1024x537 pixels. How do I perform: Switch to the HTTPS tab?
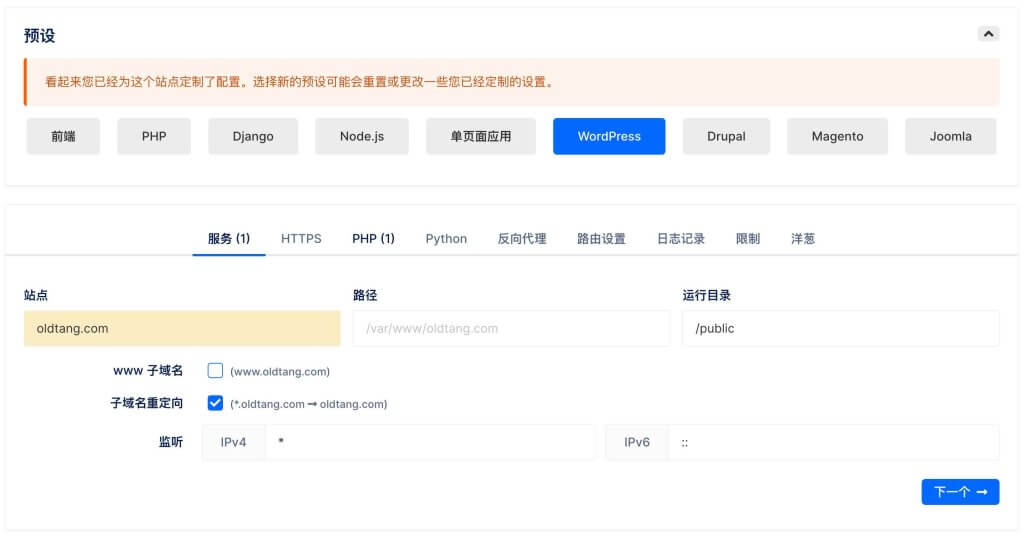point(301,239)
